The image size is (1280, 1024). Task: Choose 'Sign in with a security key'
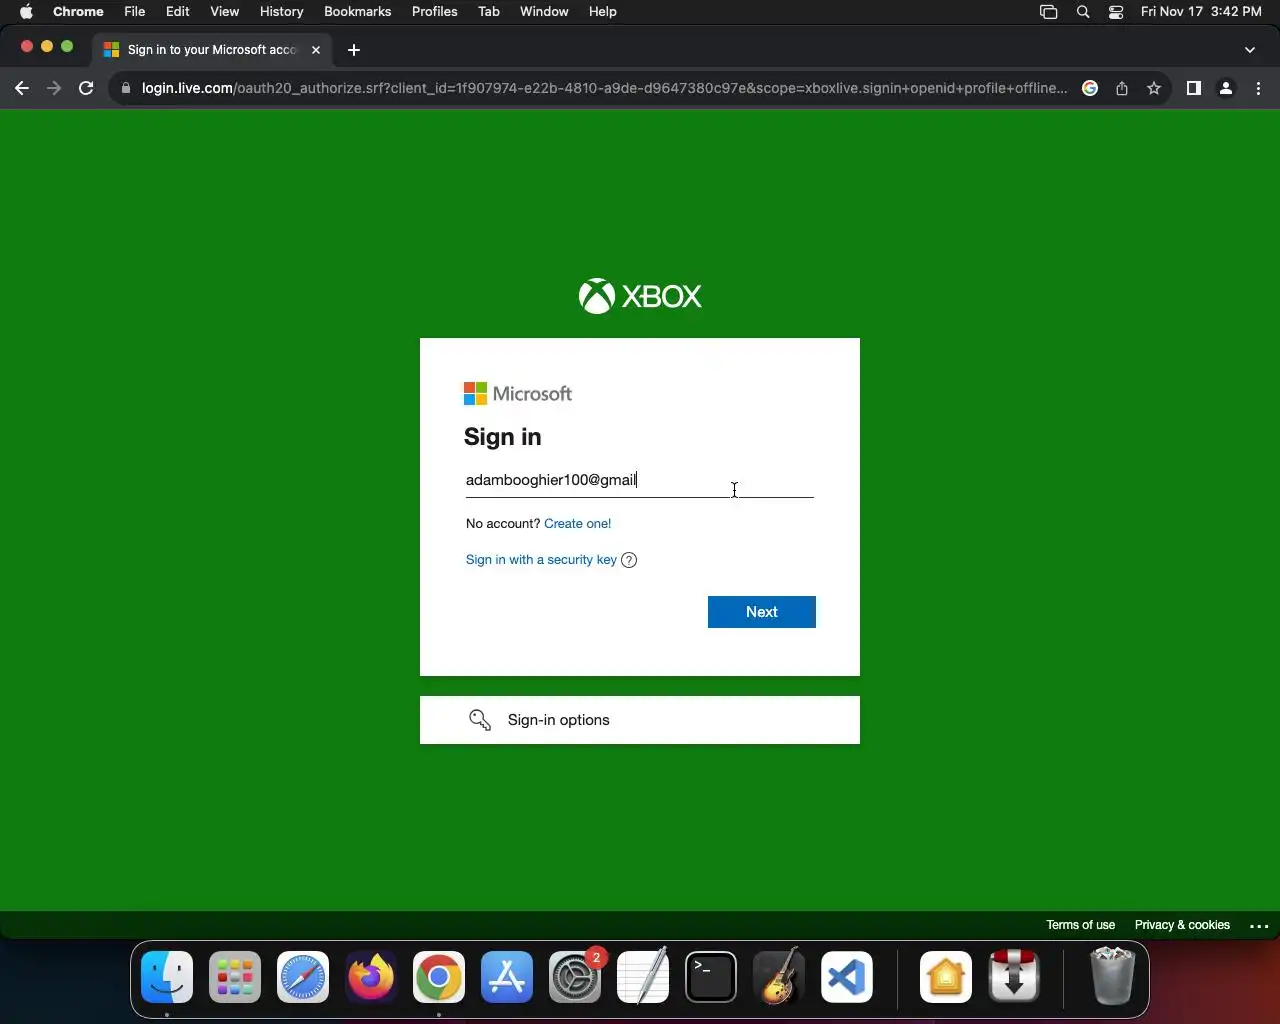(541, 560)
